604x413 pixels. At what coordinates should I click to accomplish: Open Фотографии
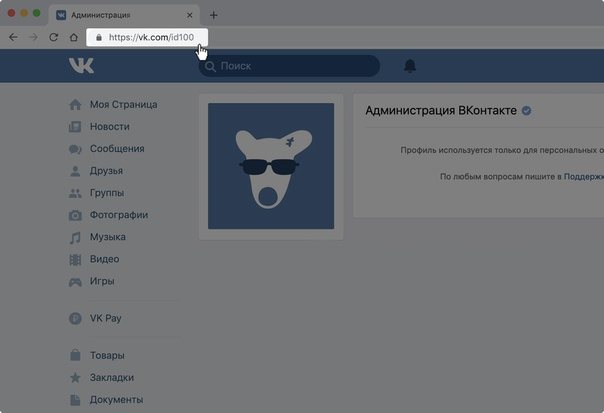coord(119,215)
